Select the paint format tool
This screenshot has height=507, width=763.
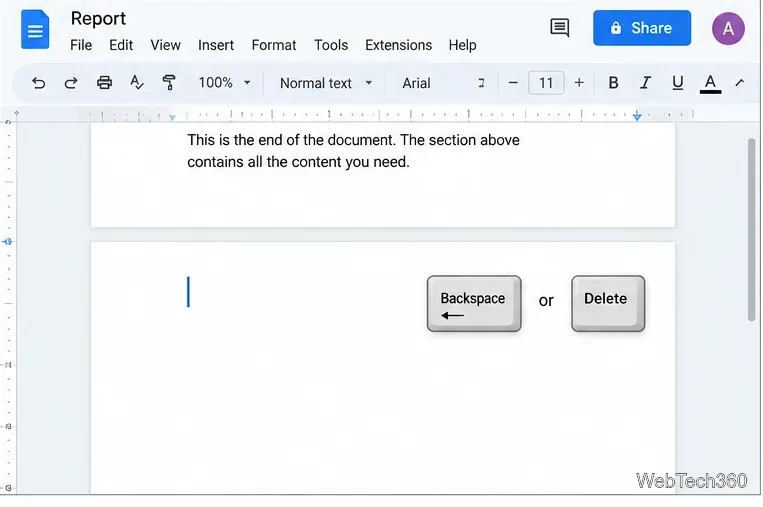click(169, 83)
